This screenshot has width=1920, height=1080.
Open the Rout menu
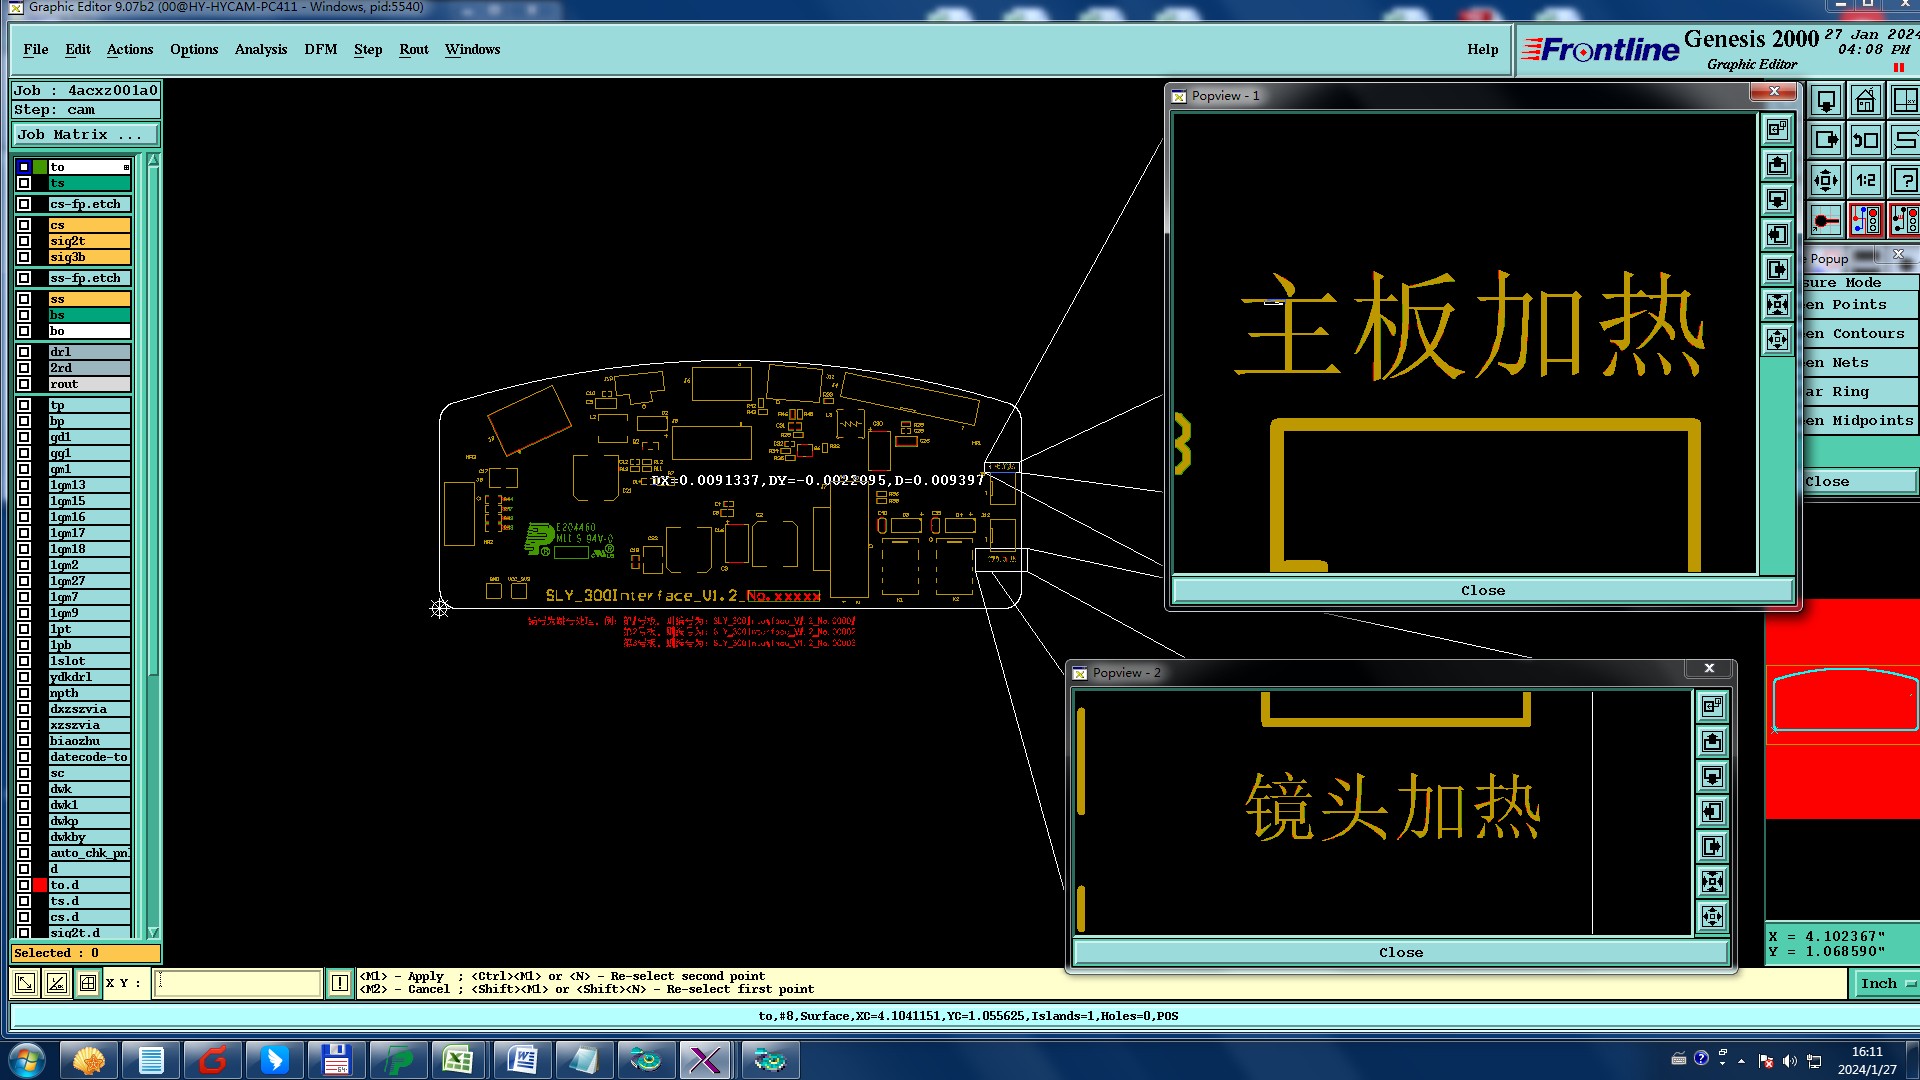click(414, 49)
